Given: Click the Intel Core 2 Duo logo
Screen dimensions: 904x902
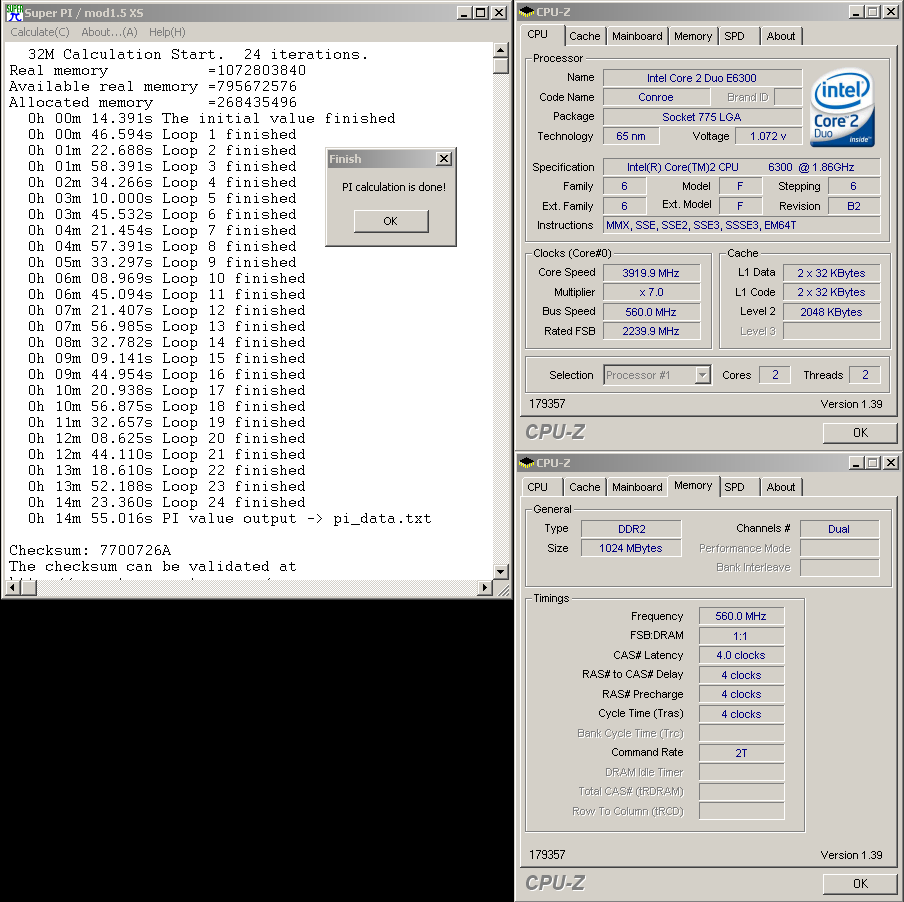Looking at the screenshot, I should [842, 108].
